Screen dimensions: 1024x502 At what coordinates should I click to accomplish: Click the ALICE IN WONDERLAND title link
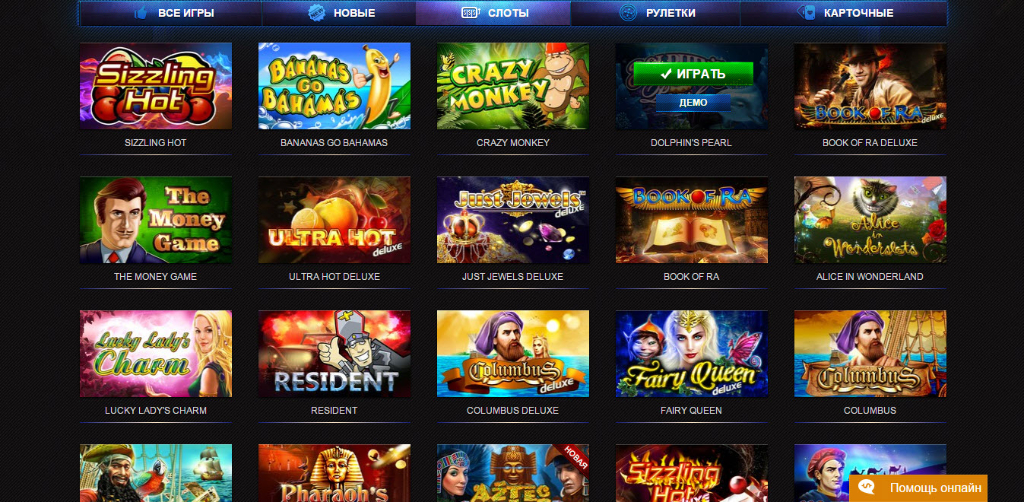[x=870, y=277]
